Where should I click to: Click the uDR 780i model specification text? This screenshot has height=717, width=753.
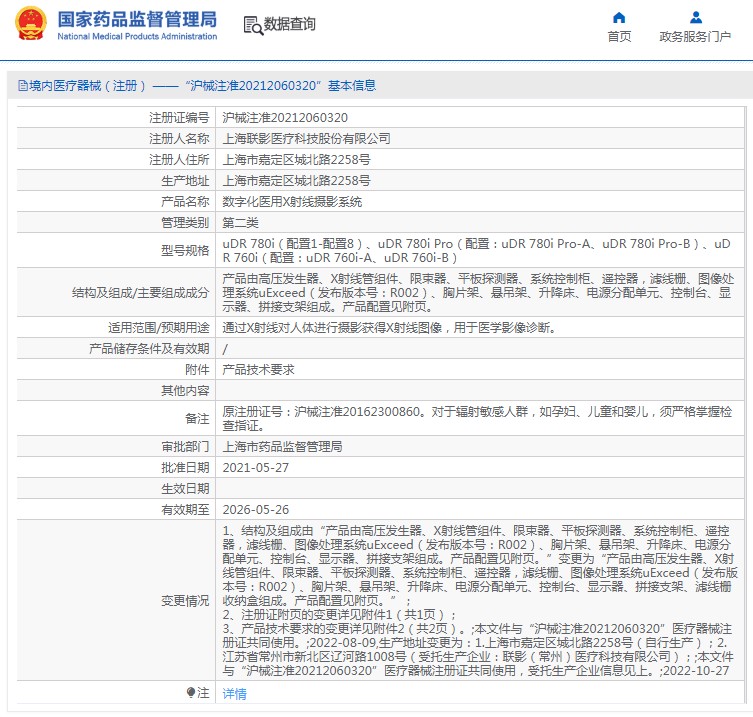coord(476,251)
